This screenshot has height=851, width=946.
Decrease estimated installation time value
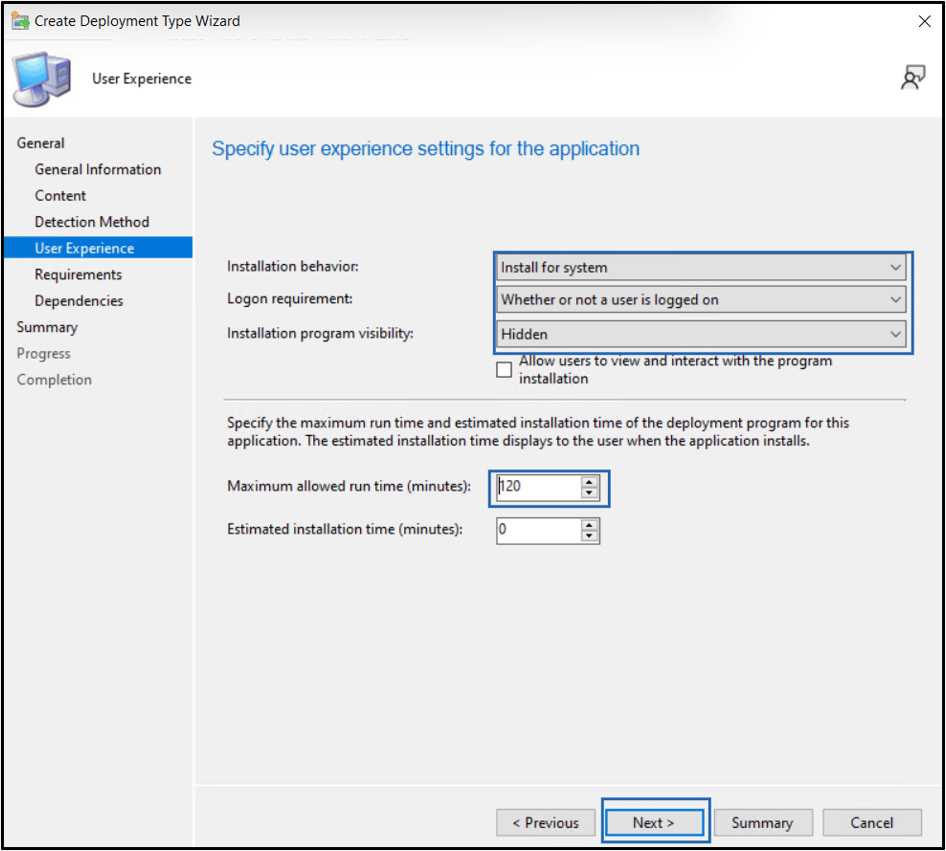[x=589, y=536]
